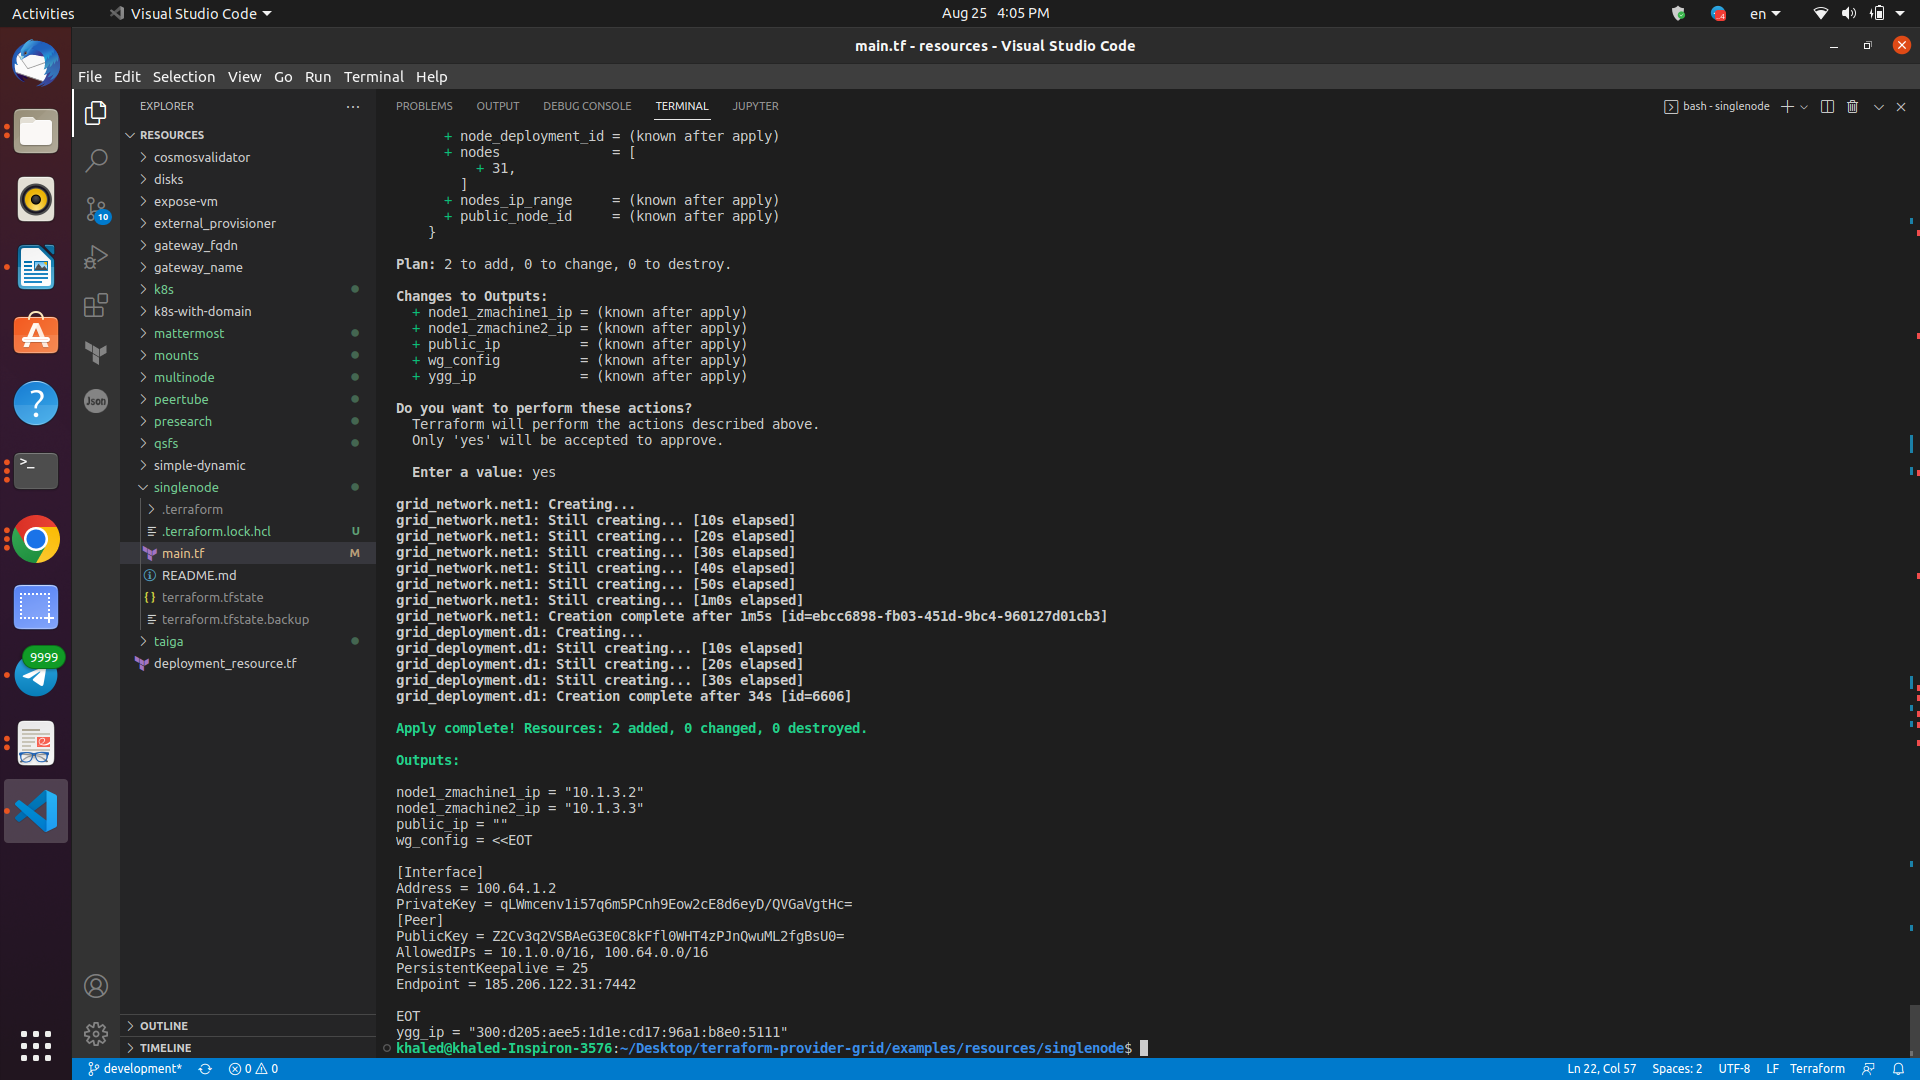1920x1080 pixels.
Task: Open the Extensions view
Action: click(96, 306)
